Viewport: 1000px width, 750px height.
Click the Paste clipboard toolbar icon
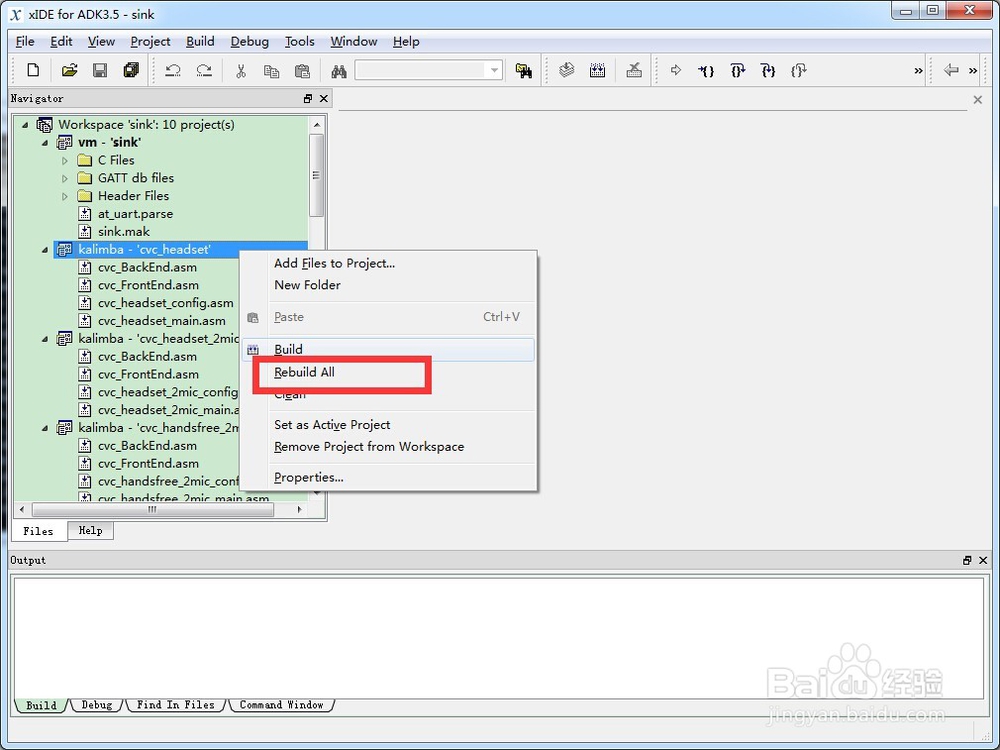pyautogui.click(x=302, y=70)
